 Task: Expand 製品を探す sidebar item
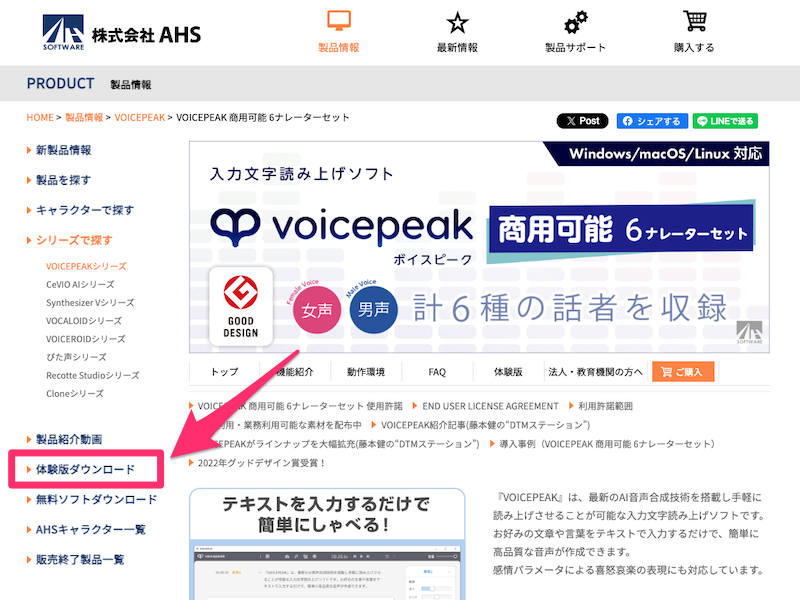click(x=63, y=180)
